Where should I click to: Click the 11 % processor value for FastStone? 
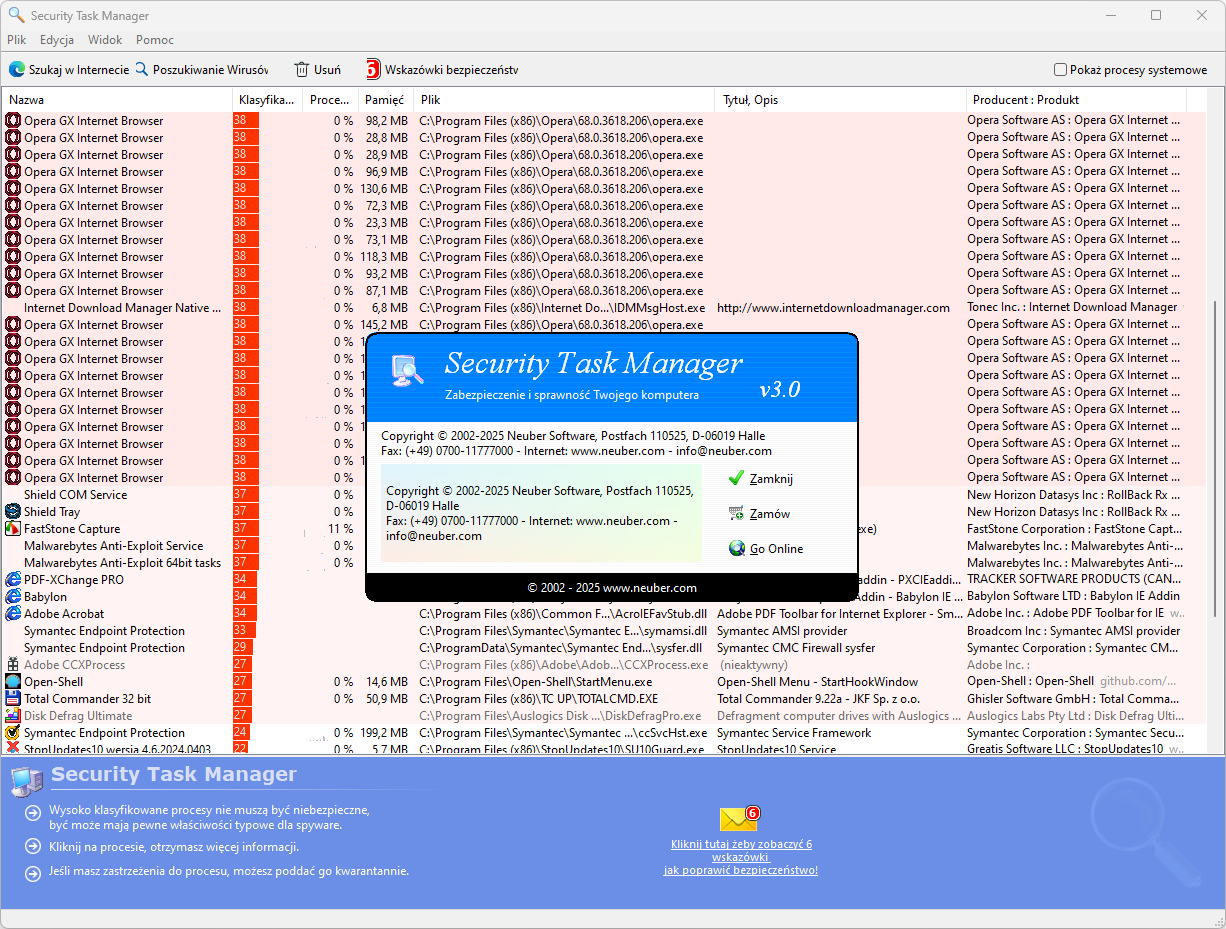click(341, 529)
